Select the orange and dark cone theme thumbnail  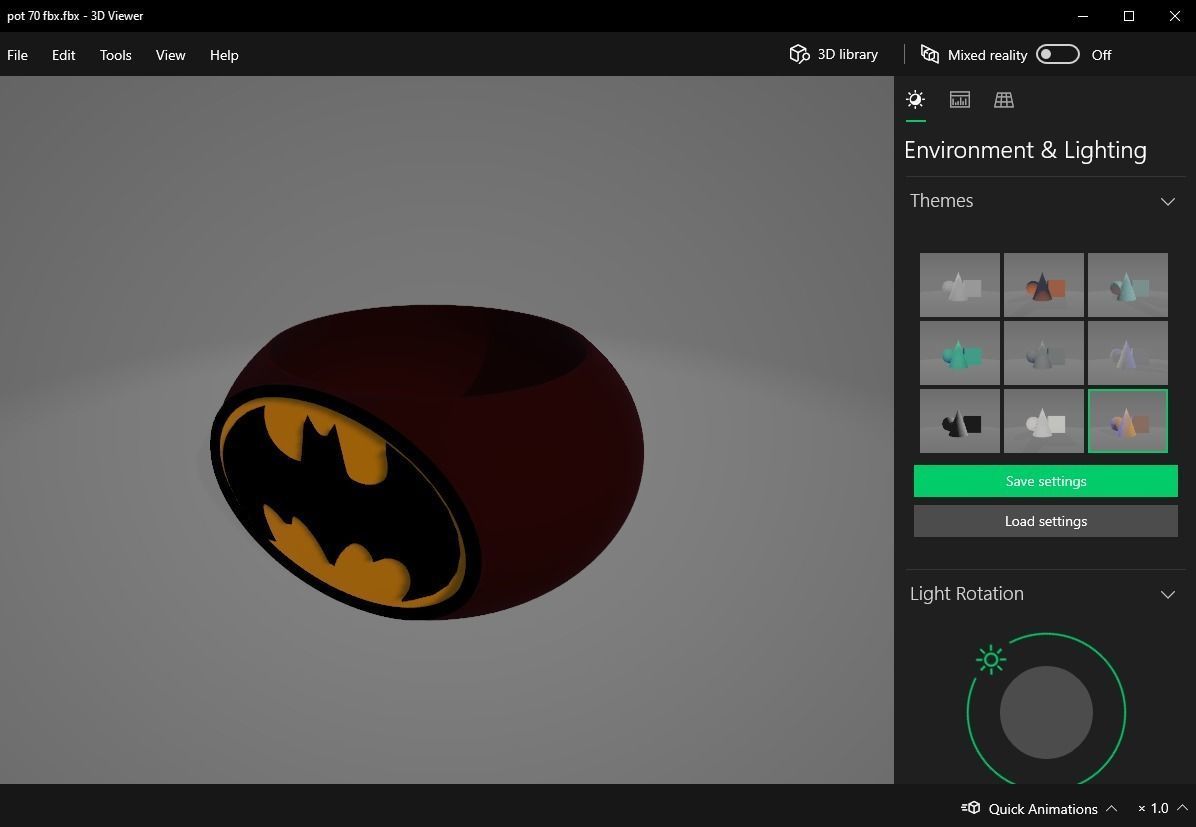(x=1043, y=285)
